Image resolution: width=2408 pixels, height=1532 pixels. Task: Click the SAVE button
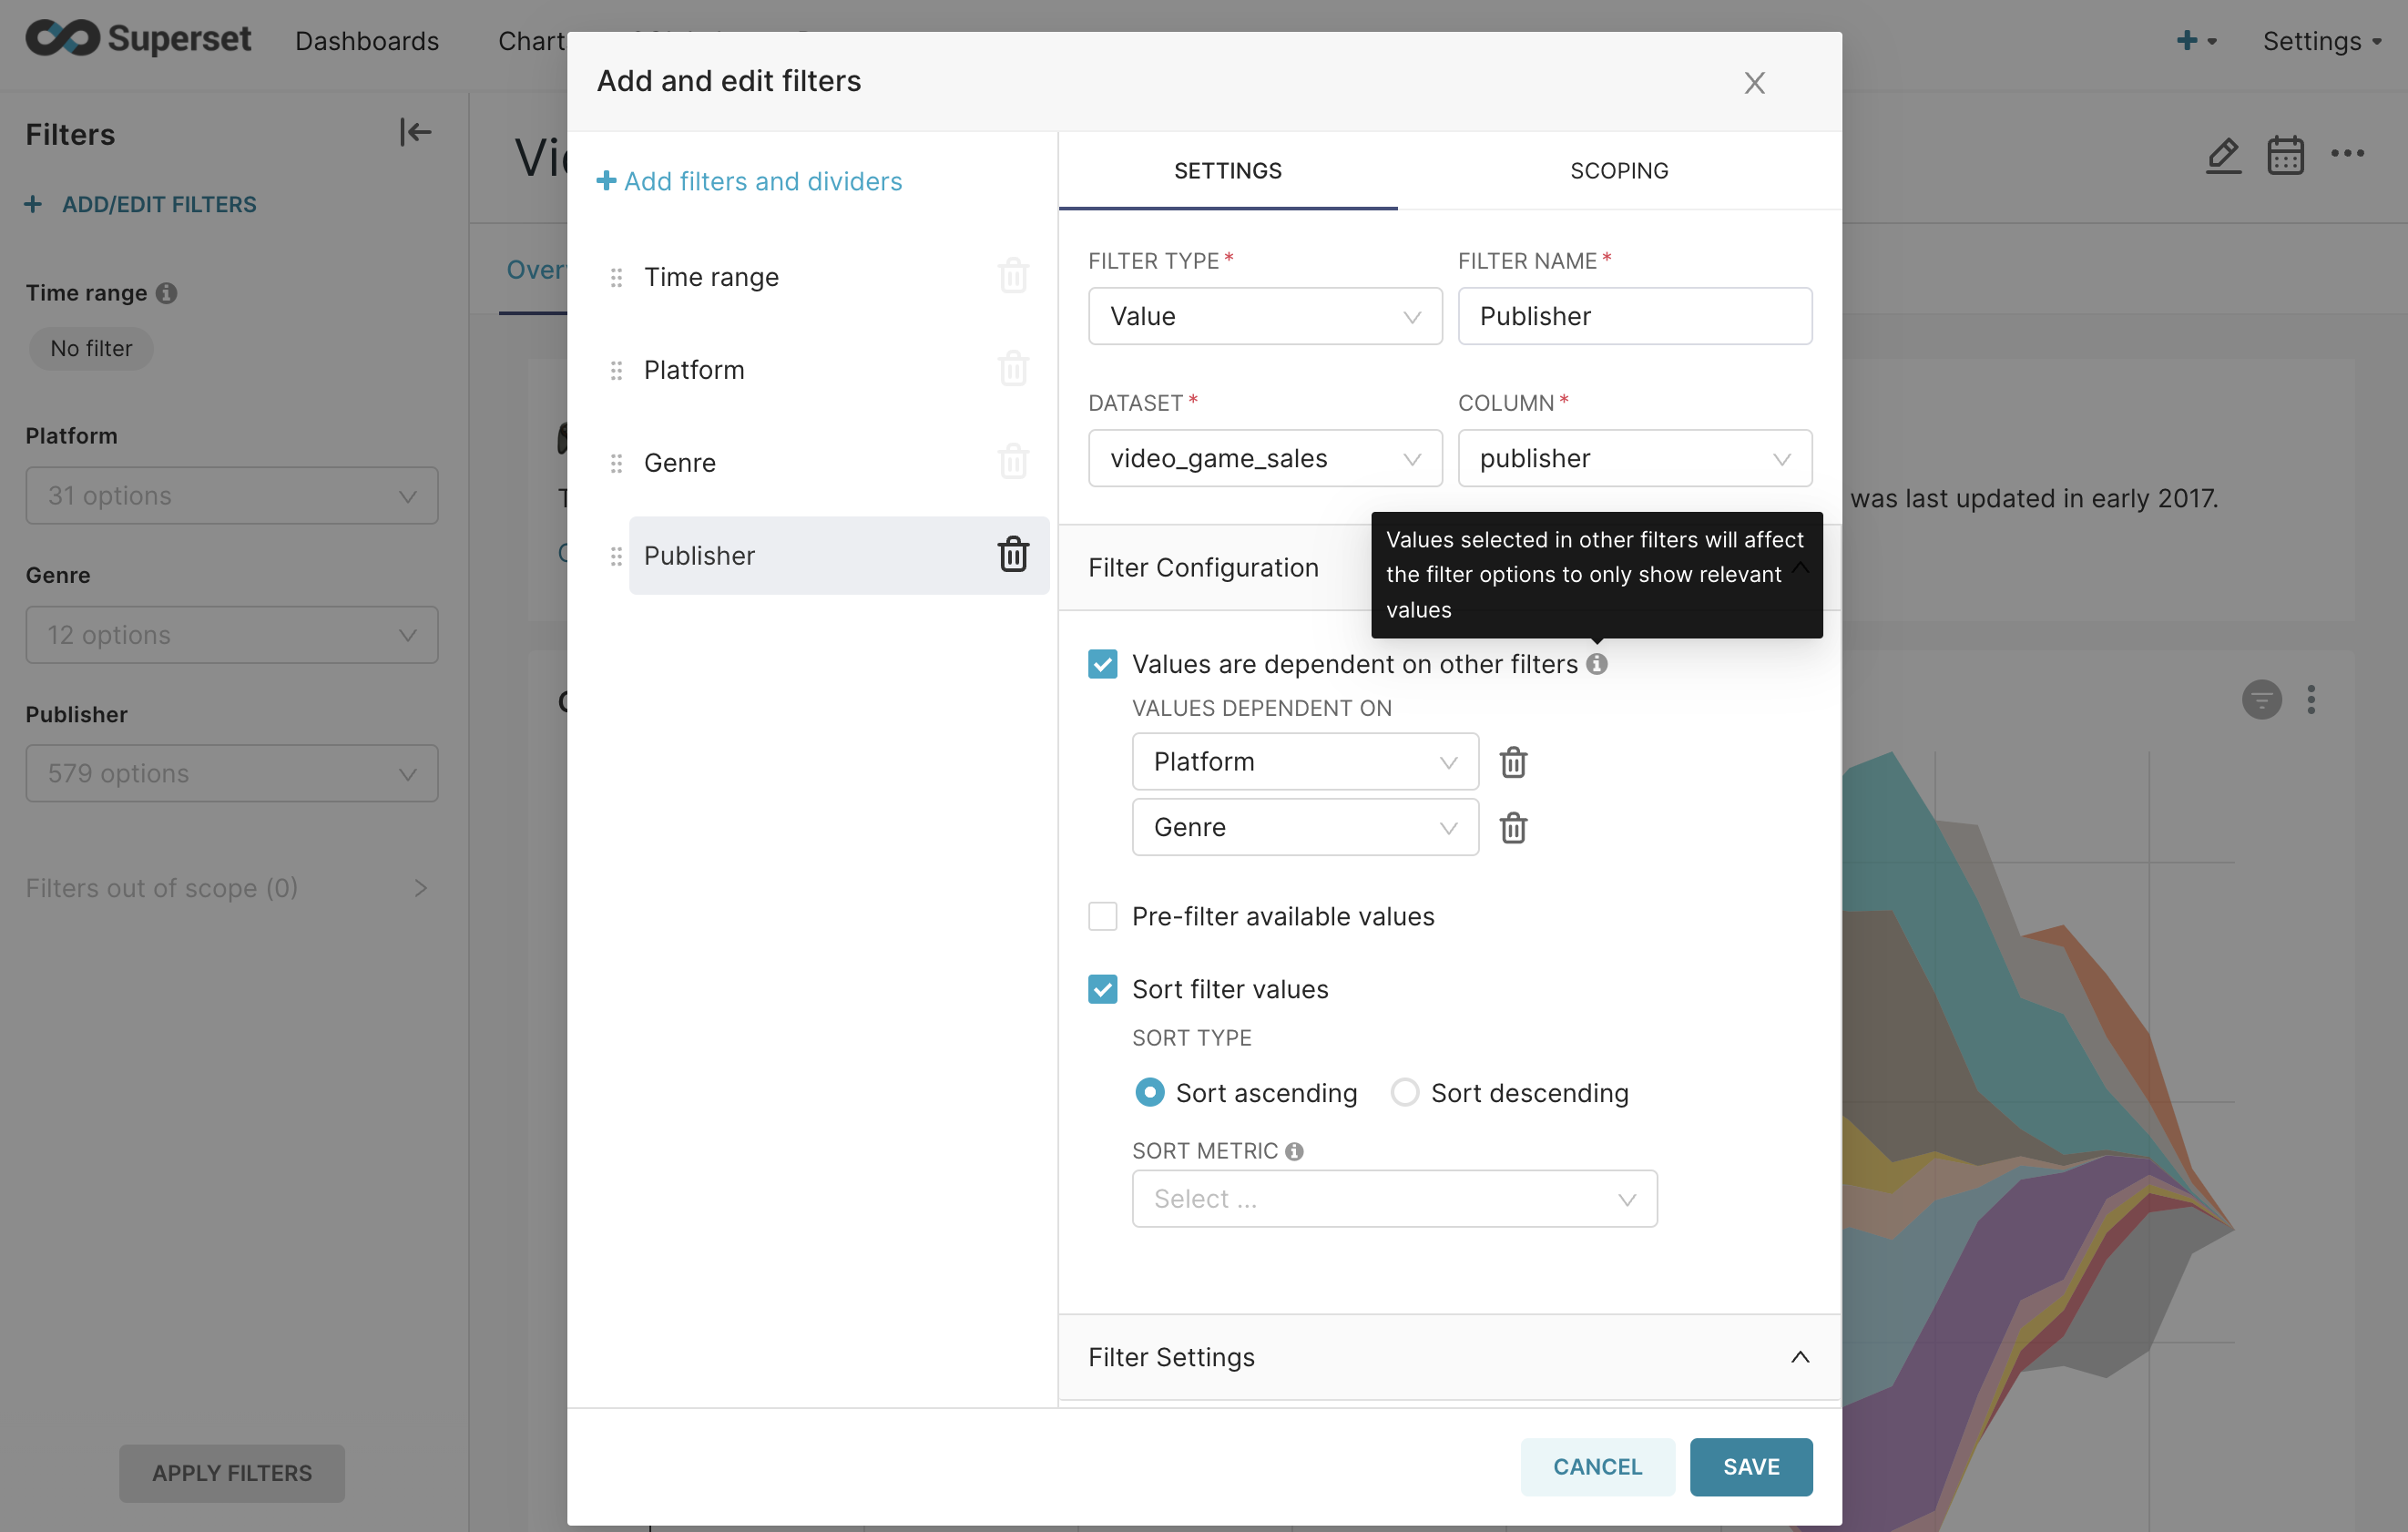point(1750,1466)
